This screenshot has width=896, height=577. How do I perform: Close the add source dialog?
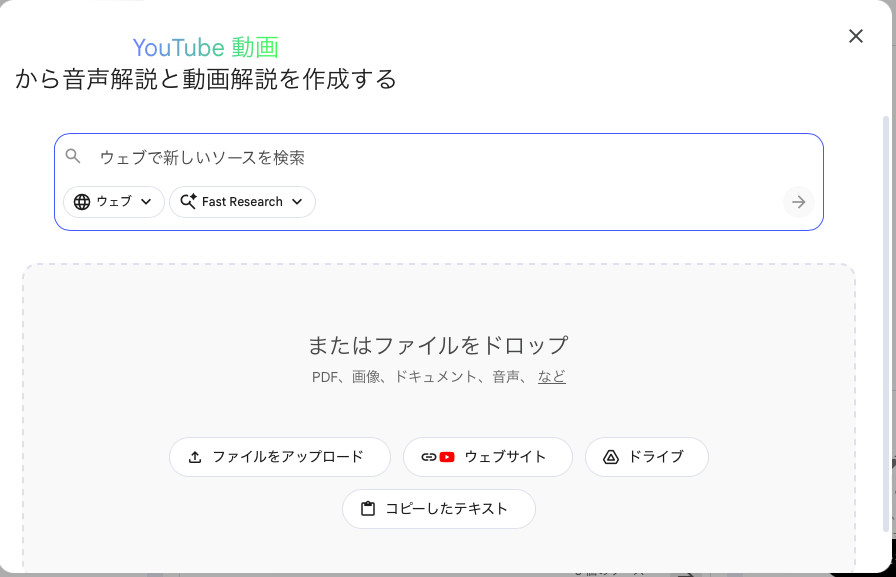point(855,36)
